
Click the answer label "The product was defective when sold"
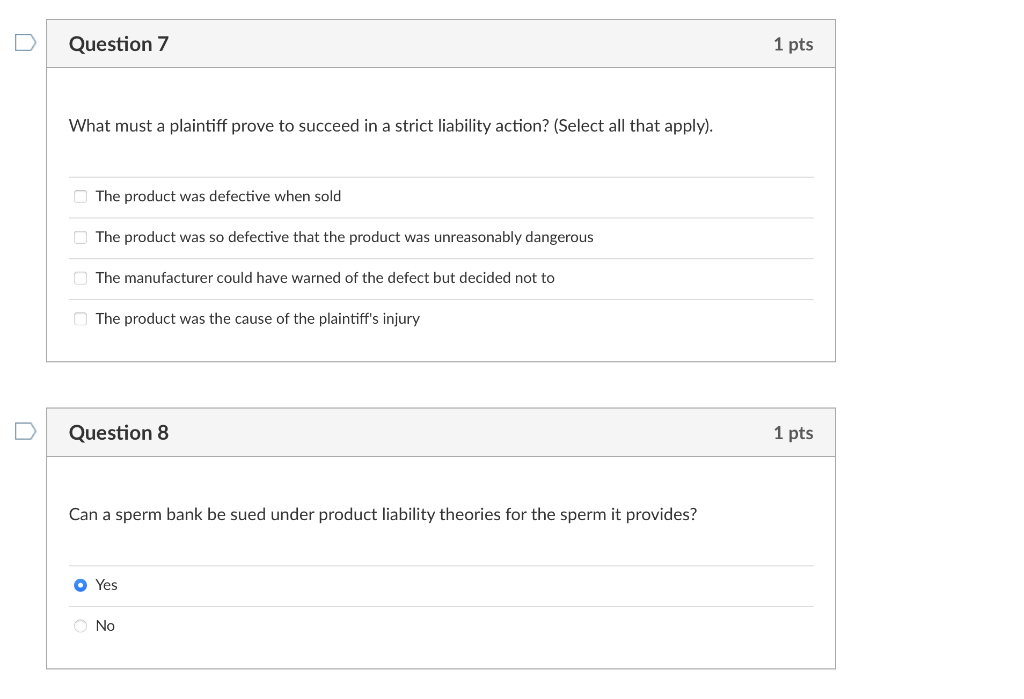pyautogui.click(x=217, y=196)
